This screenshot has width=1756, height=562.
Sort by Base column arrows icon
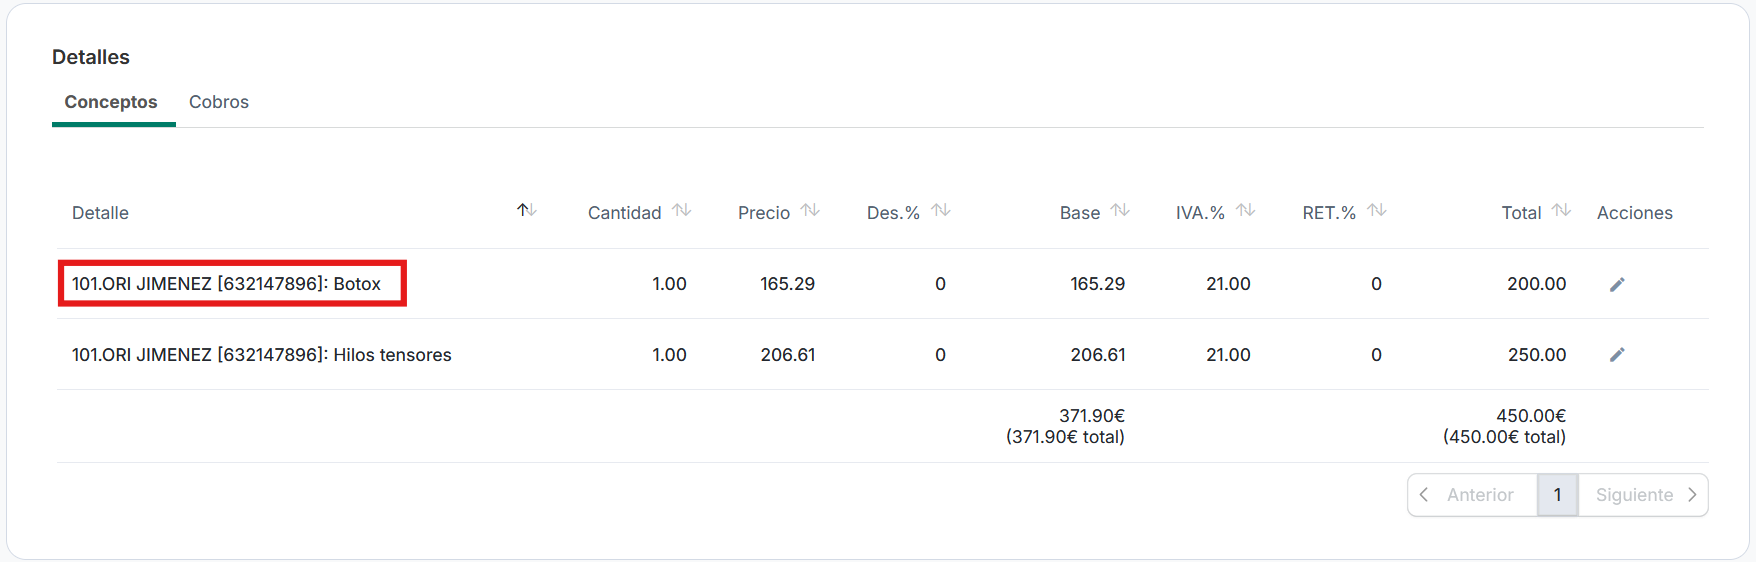point(1120,210)
